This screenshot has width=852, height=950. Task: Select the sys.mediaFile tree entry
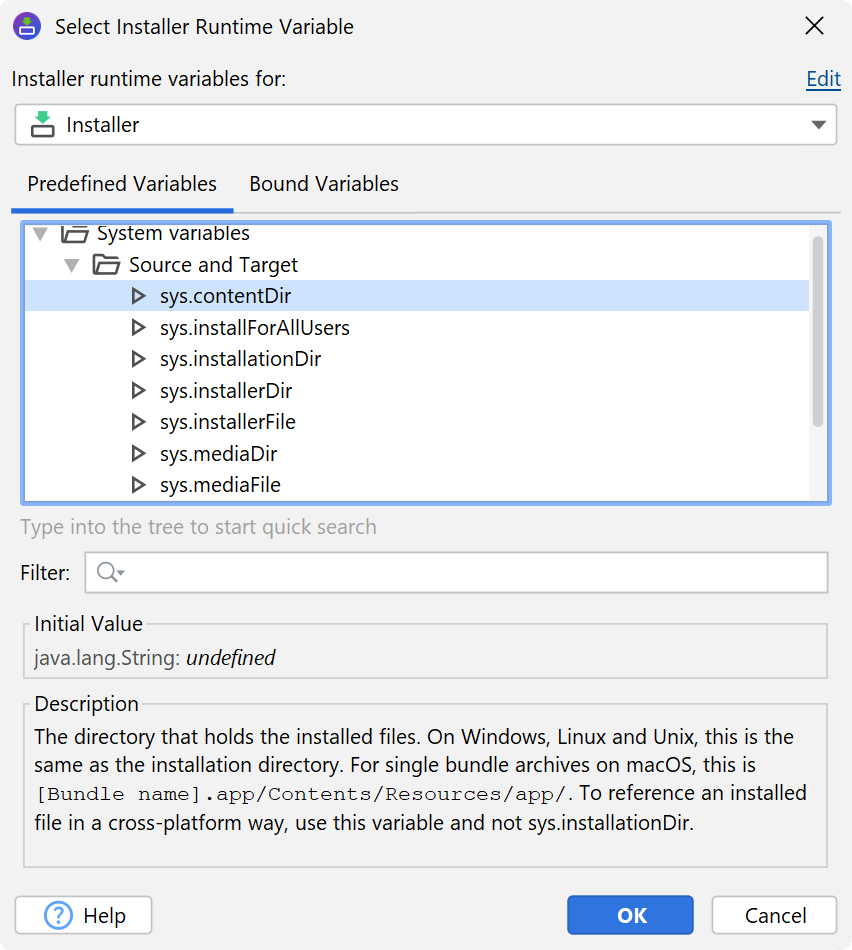click(220, 485)
